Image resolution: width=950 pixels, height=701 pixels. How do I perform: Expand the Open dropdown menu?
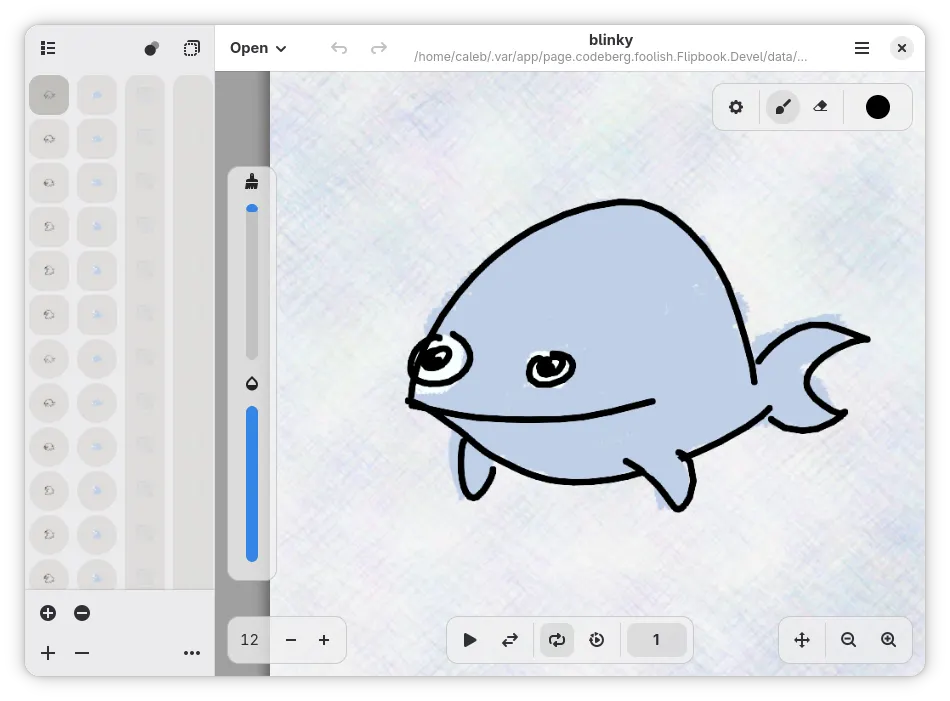click(257, 48)
